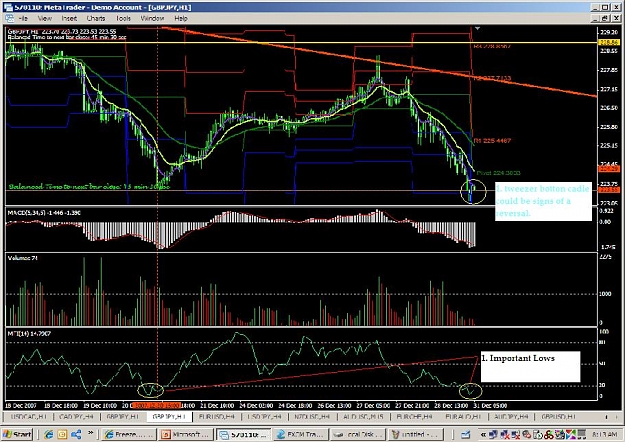Switch to the USDCAD,H1 chart tab
This screenshot has width=625, height=442.
click(29, 416)
